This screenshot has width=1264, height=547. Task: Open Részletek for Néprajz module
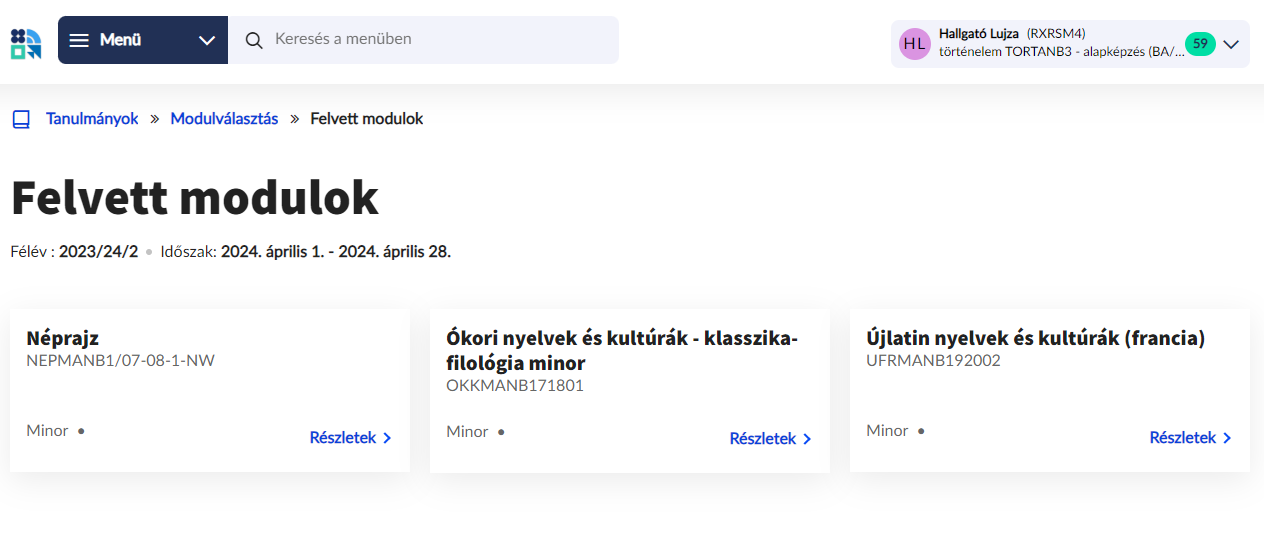[x=350, y=438]
